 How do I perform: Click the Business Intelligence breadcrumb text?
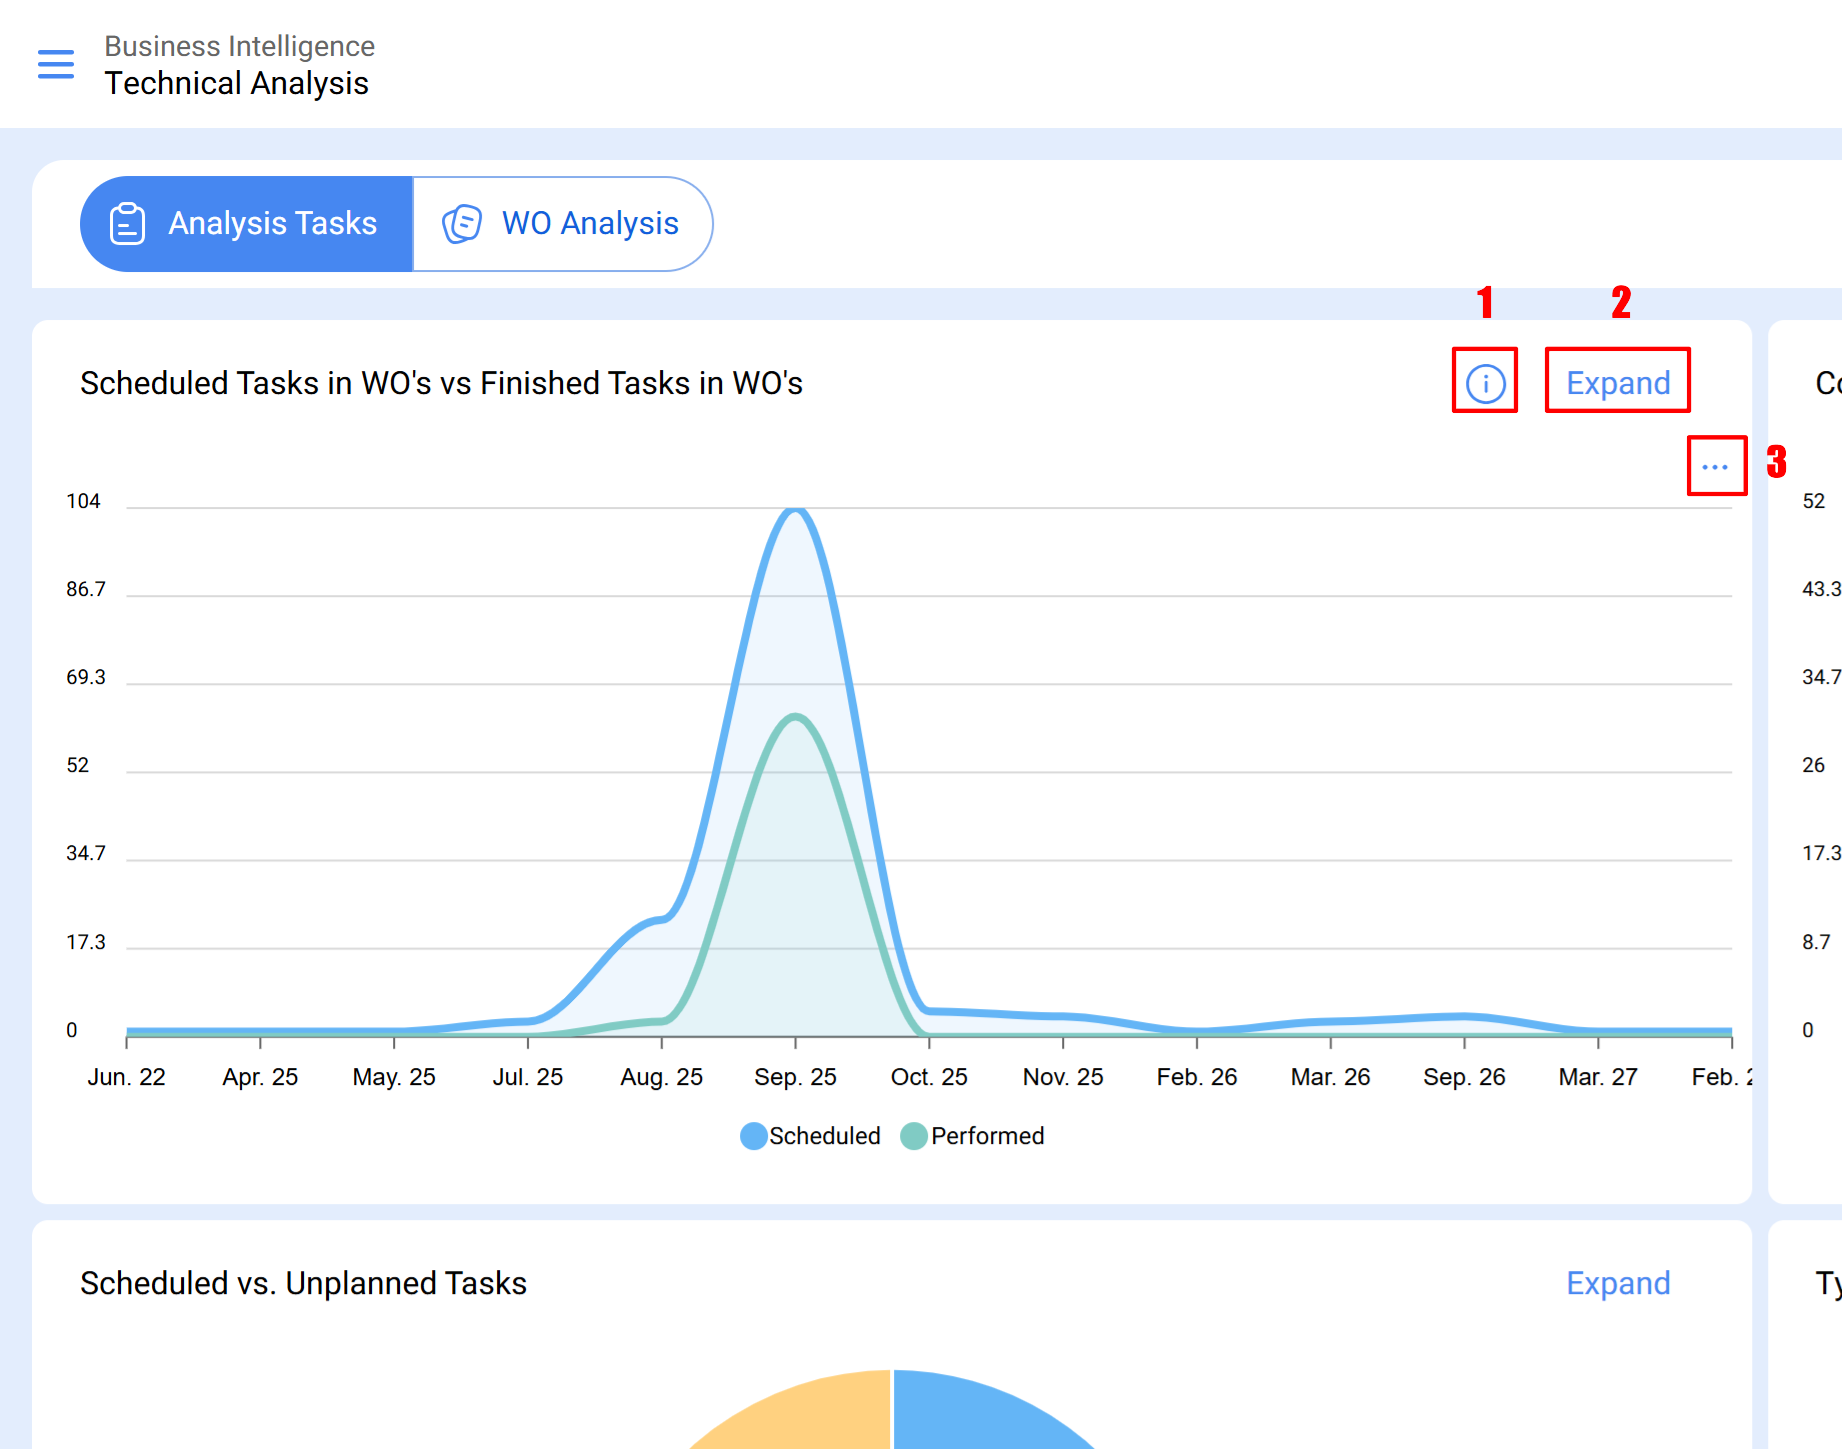(239, 46)
